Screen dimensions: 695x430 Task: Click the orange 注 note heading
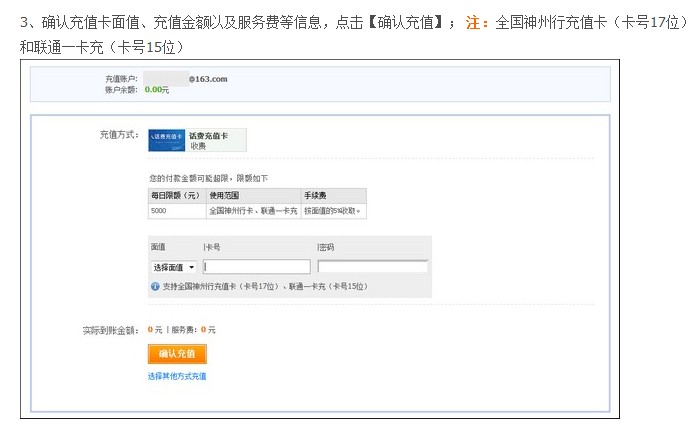[476, 22]
